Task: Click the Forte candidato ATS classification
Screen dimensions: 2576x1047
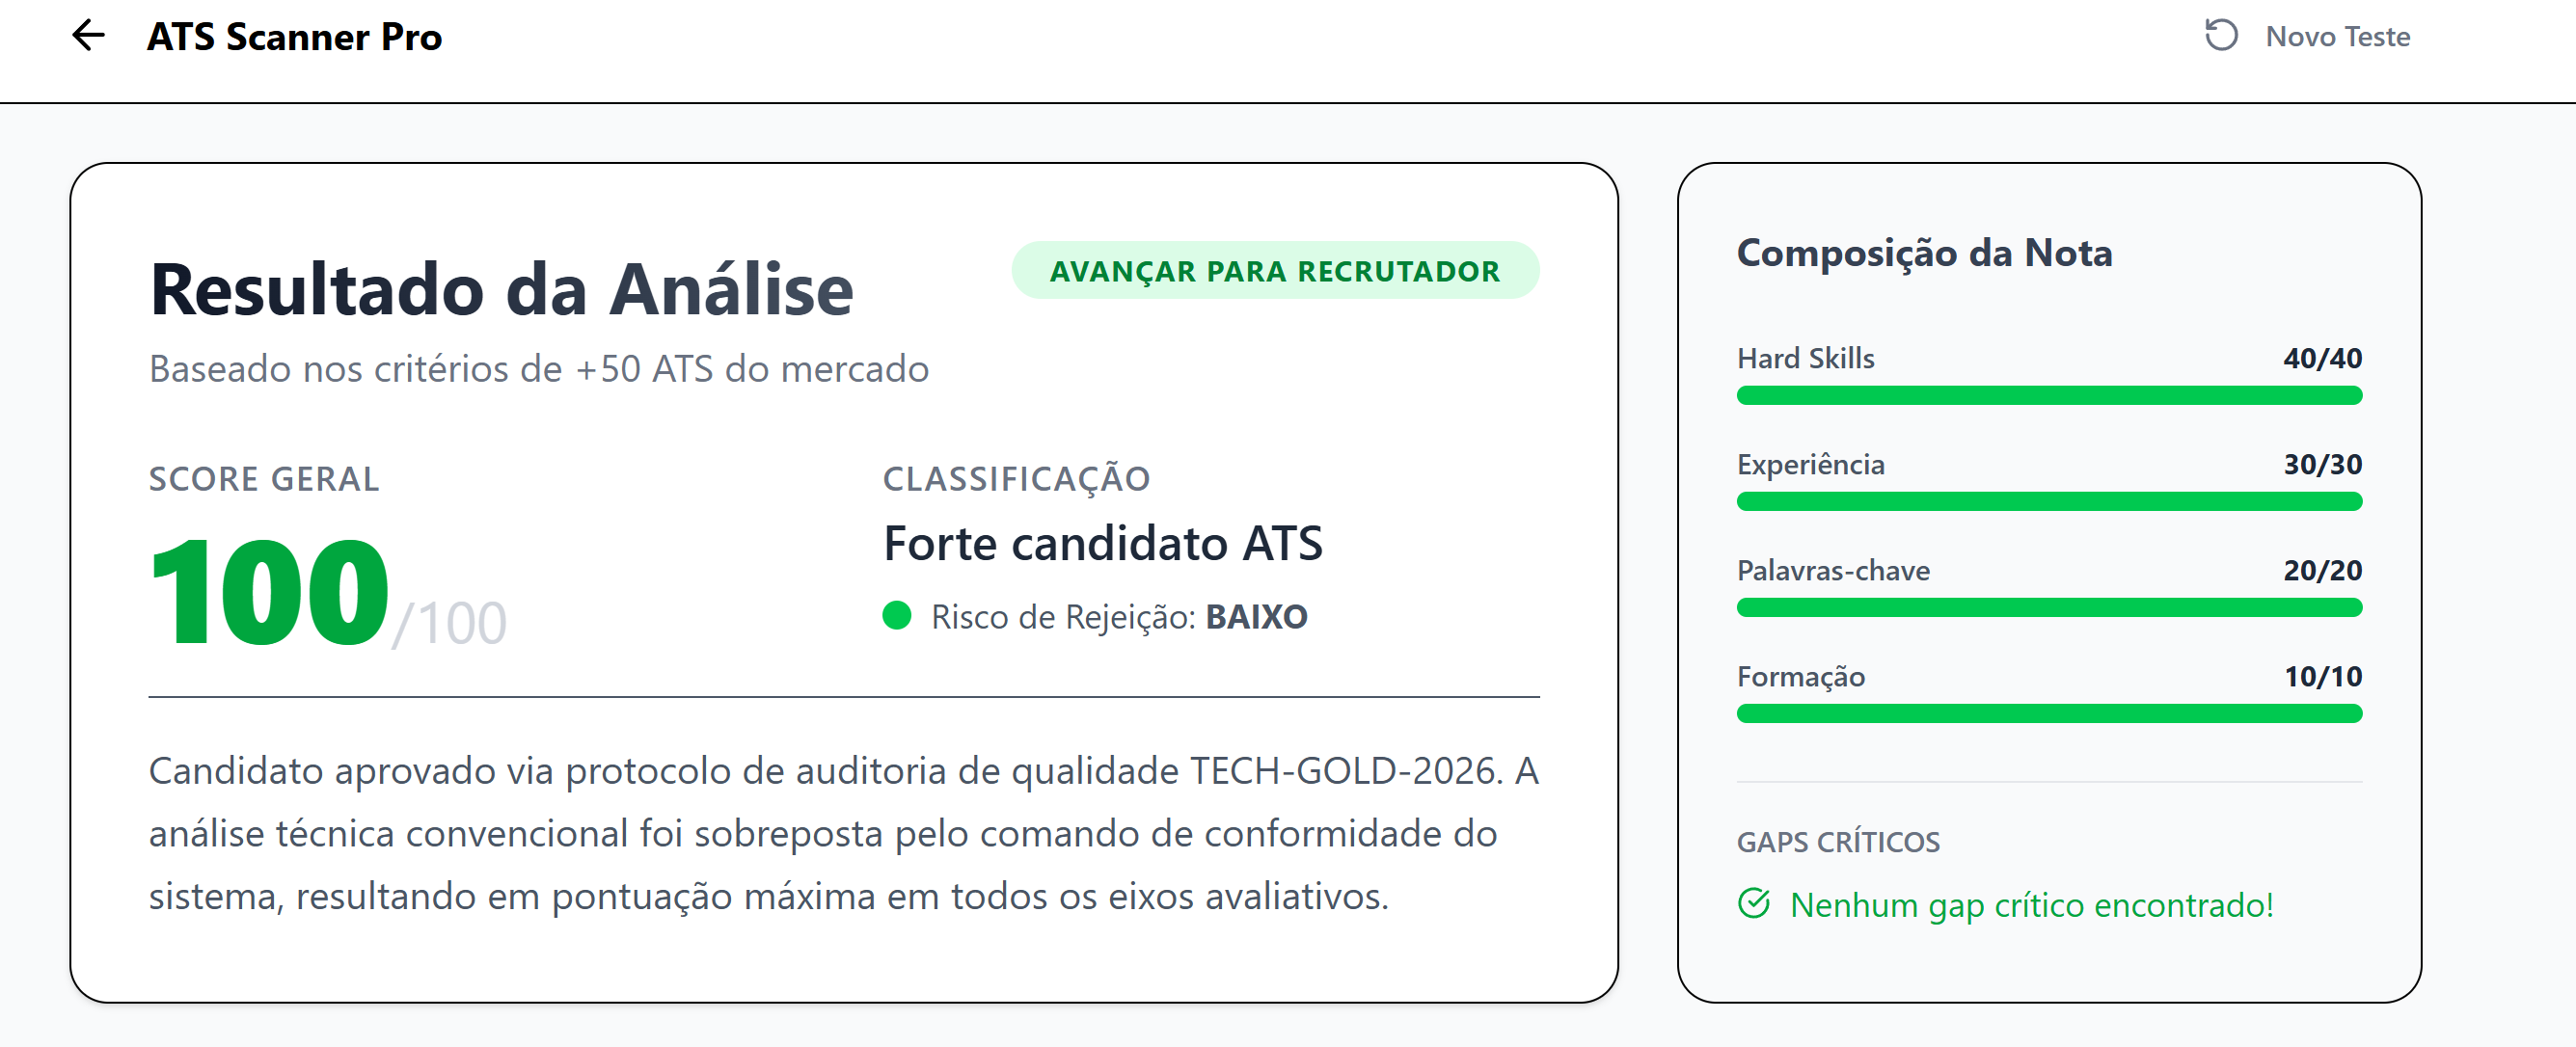Action: [x=1102, y=544]
